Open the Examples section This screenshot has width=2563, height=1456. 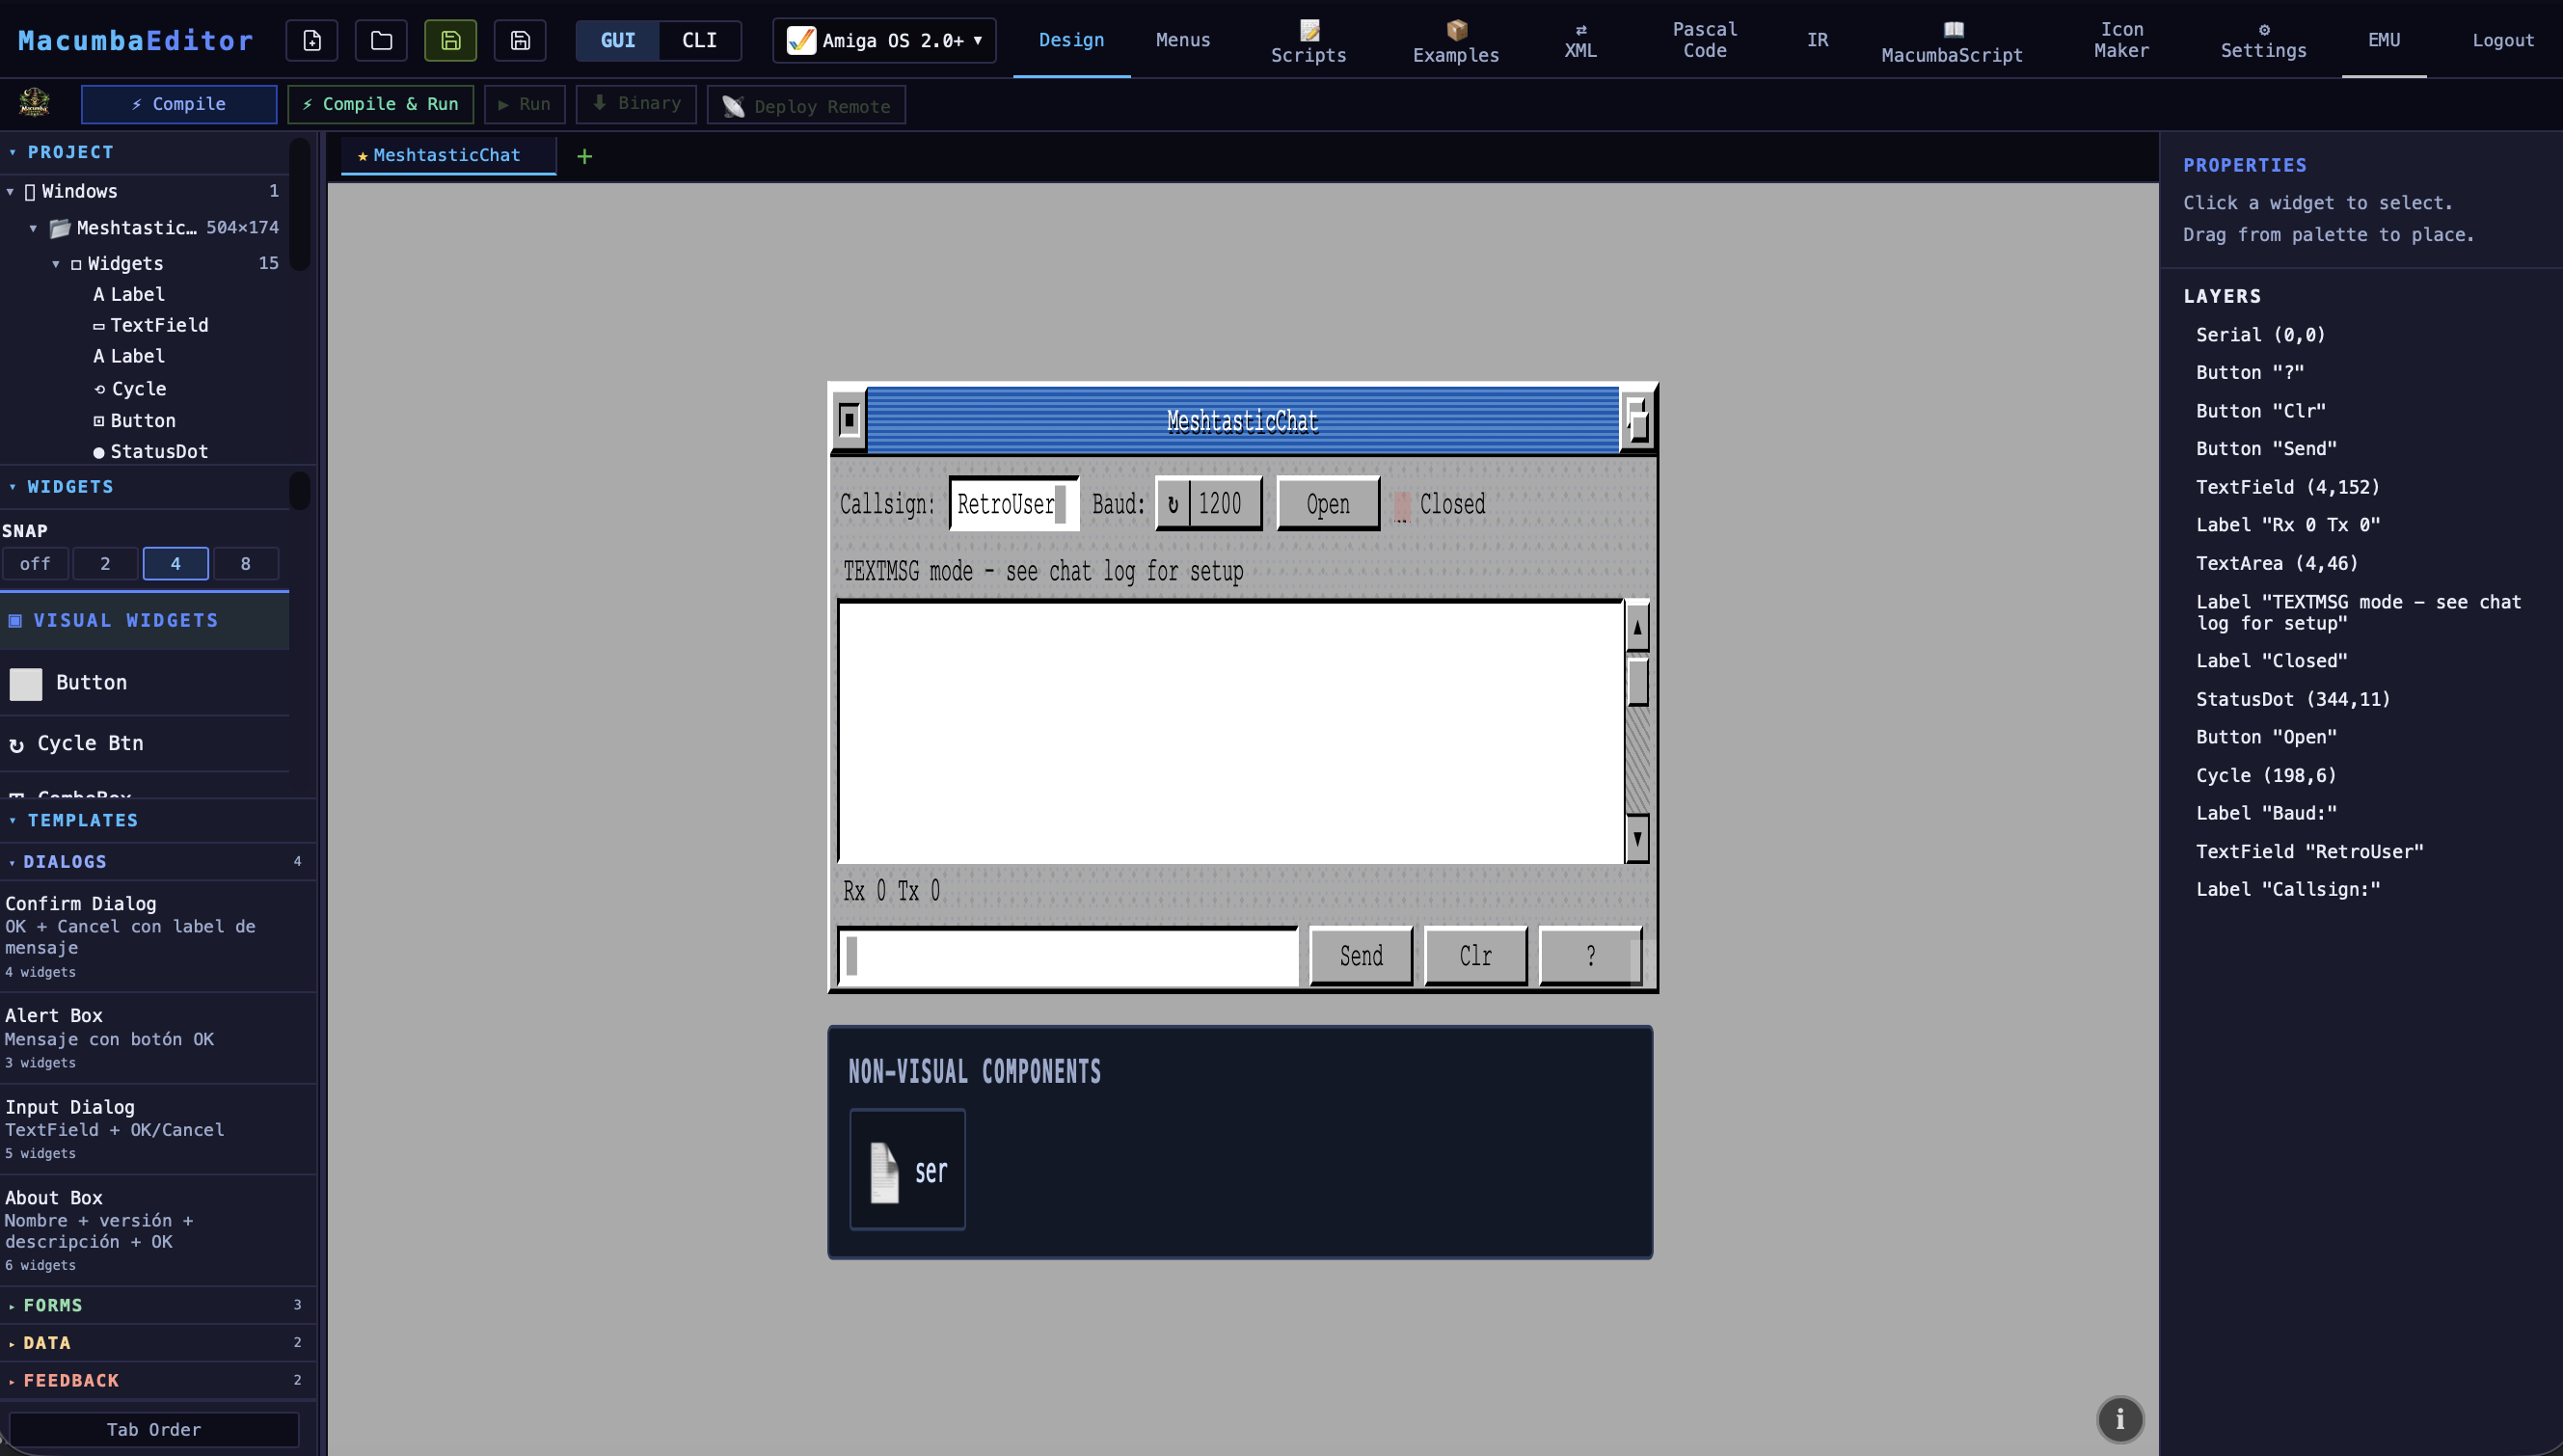1455,41
